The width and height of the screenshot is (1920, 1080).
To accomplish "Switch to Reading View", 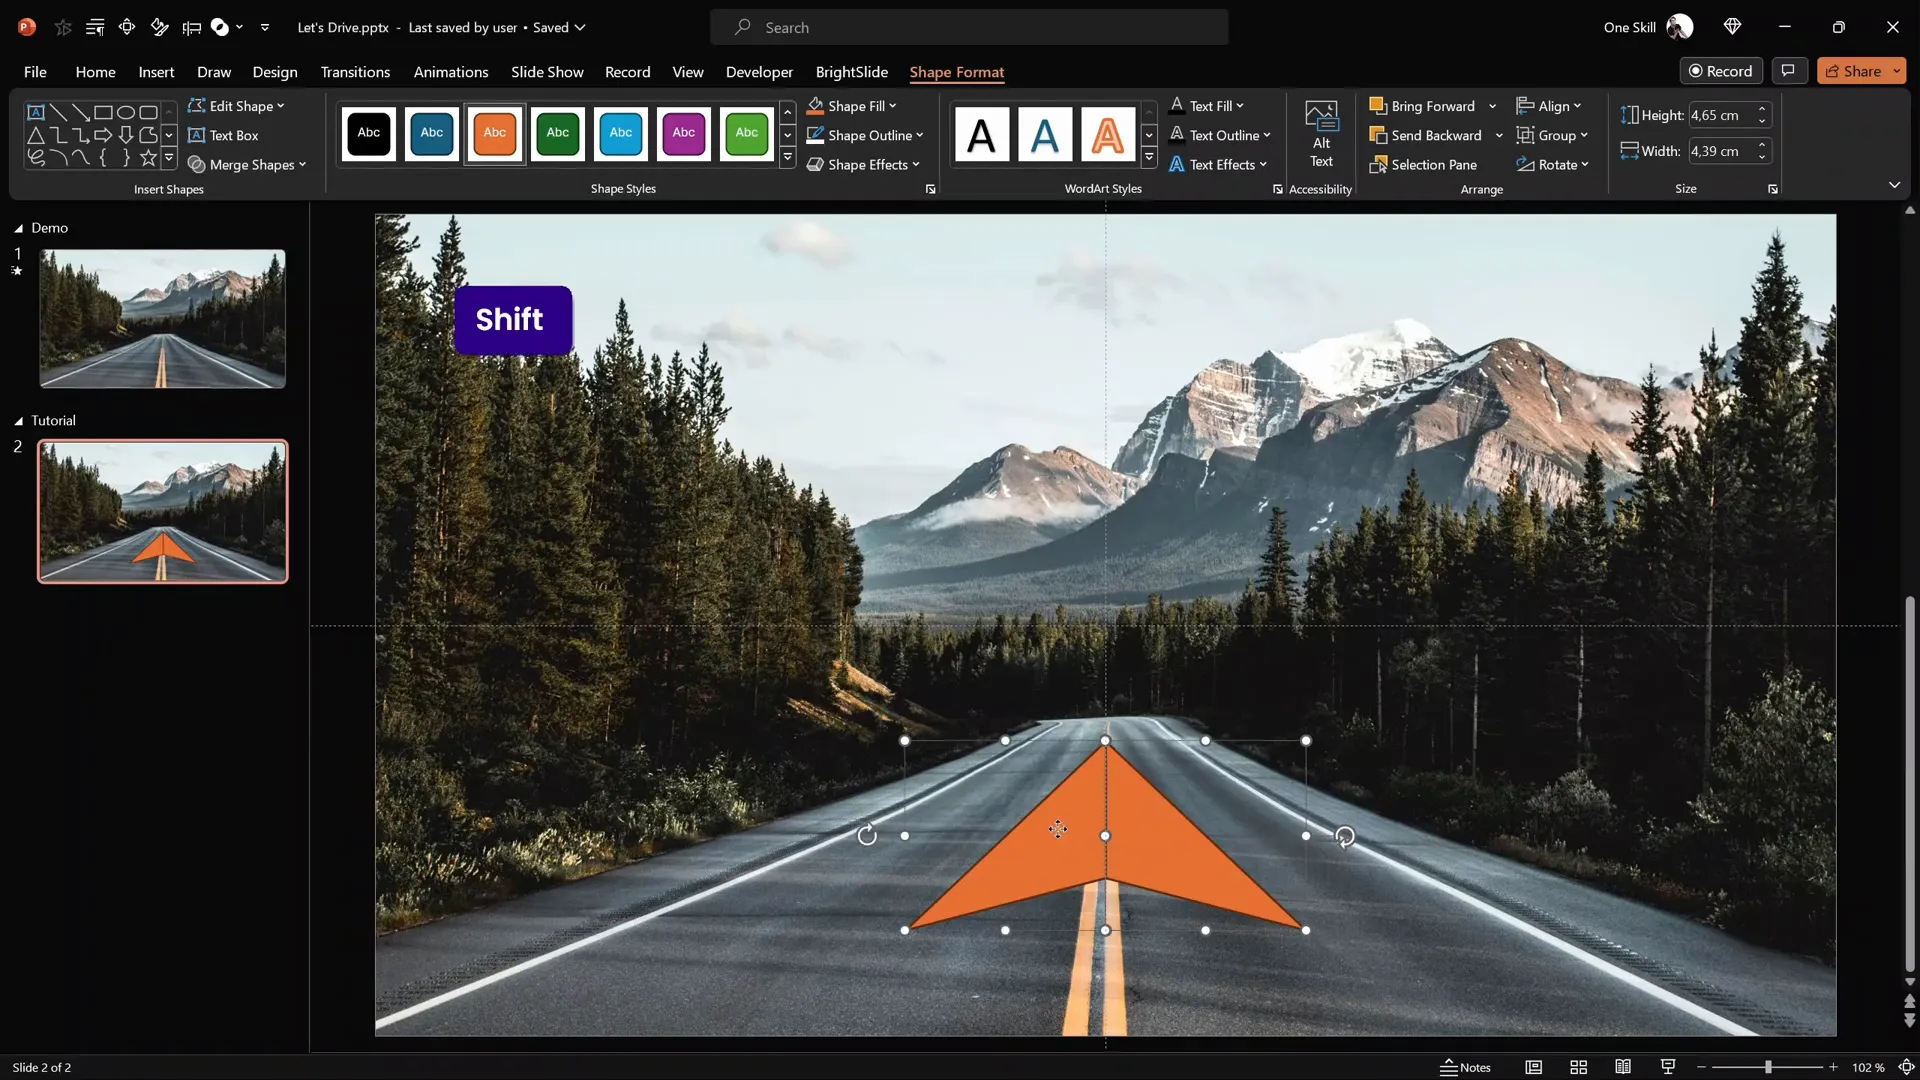I will coord(1623,1067).
